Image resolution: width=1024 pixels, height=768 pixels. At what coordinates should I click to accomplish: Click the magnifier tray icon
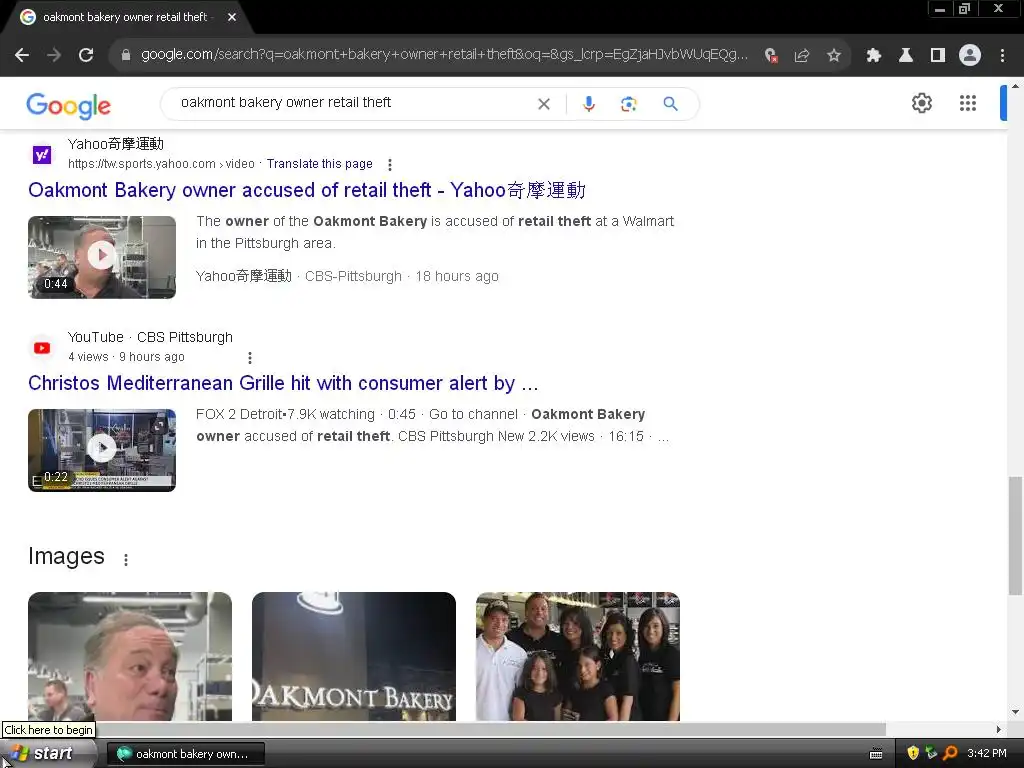coord(950,753)
